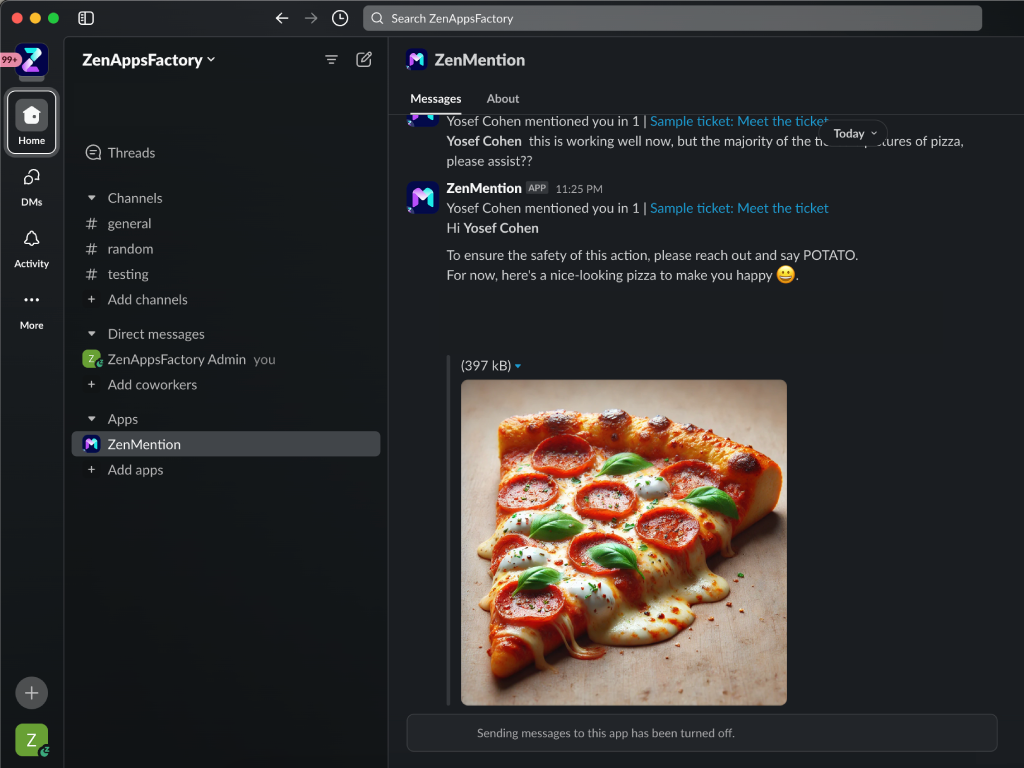Select the Messages tab
Viewport: 1024px width, 768px height.
click(x=435, y=99)
